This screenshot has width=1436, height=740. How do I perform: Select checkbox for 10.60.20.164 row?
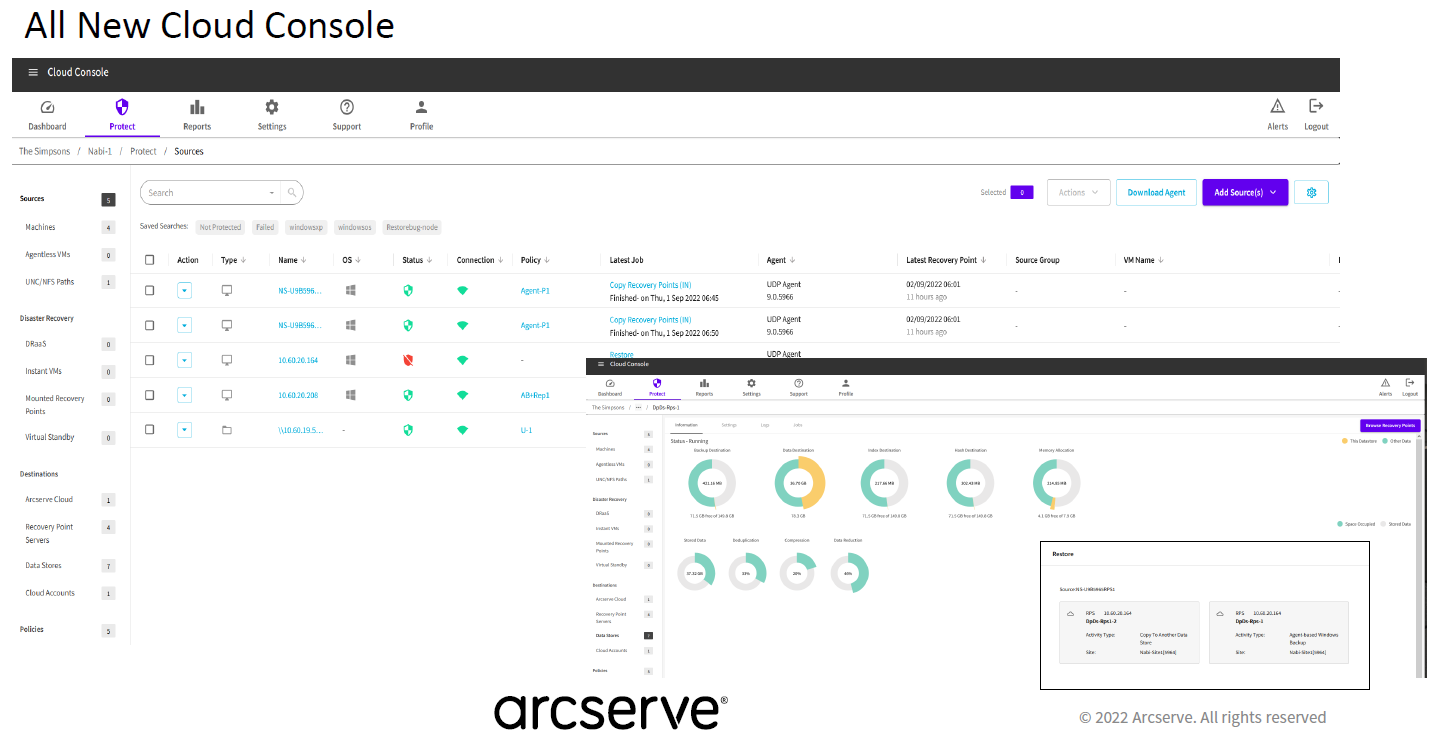tap(150, 360)
